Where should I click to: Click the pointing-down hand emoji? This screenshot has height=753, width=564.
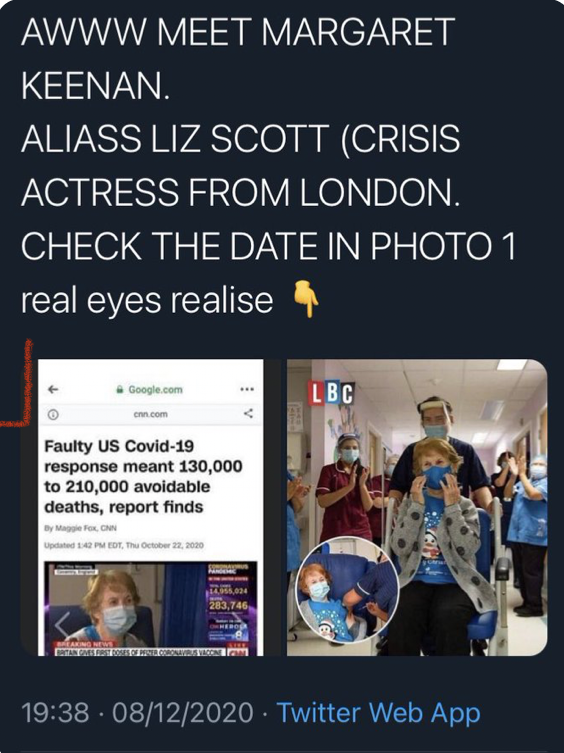[306, 300]
